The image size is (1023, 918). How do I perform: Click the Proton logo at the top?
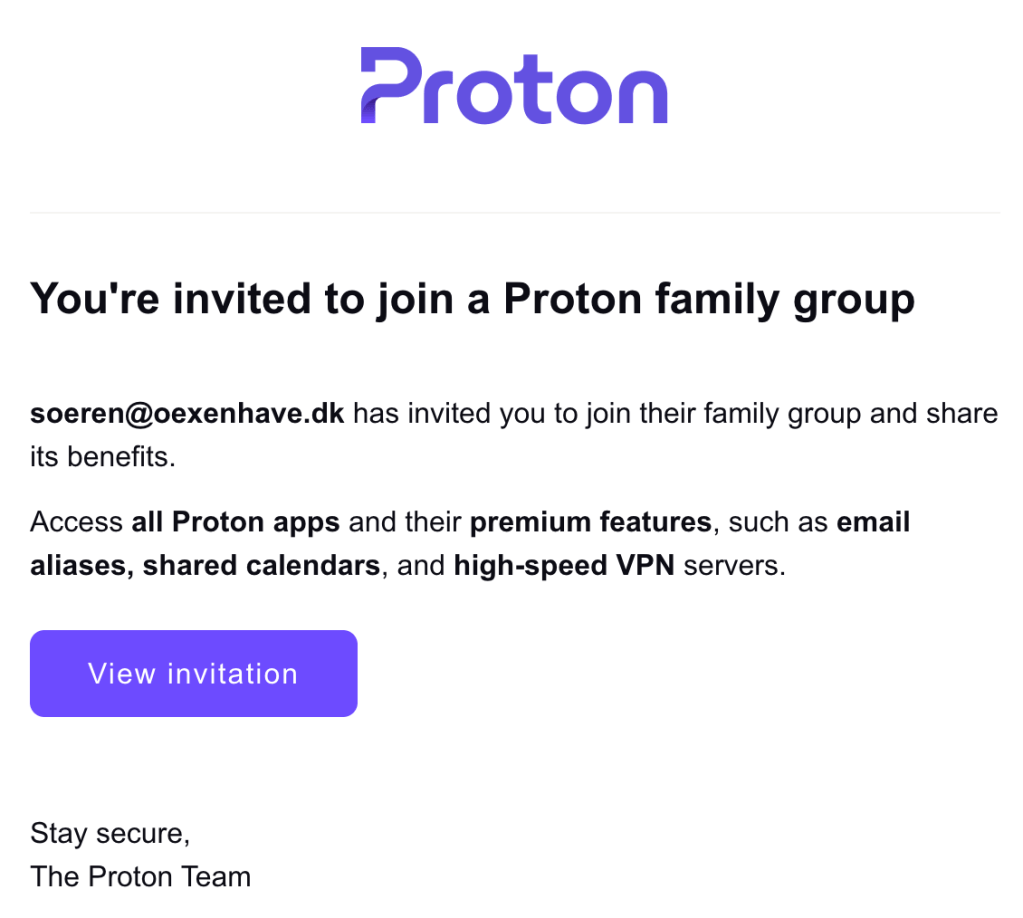(x=513, y=86)
